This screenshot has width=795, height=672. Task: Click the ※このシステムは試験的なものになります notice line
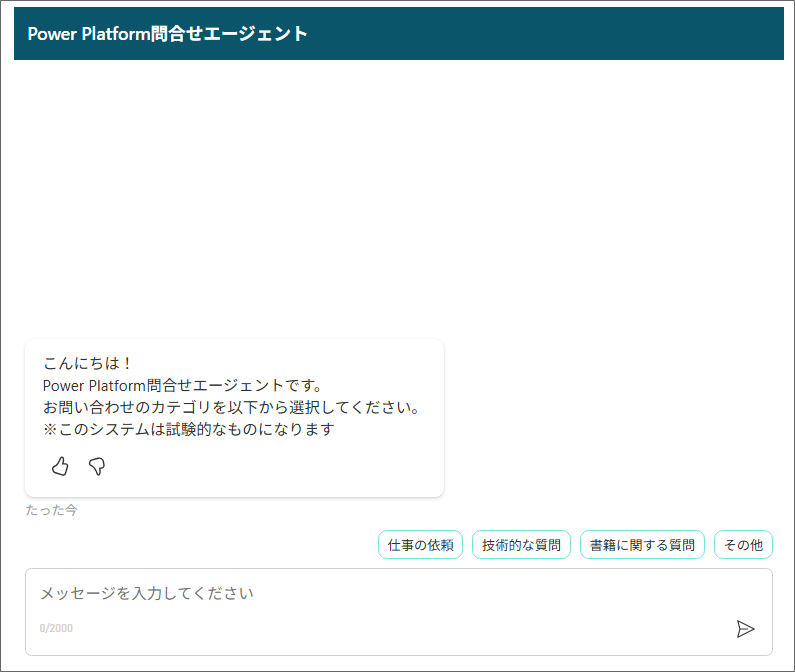pyautogui.click(x=189, y=429)
